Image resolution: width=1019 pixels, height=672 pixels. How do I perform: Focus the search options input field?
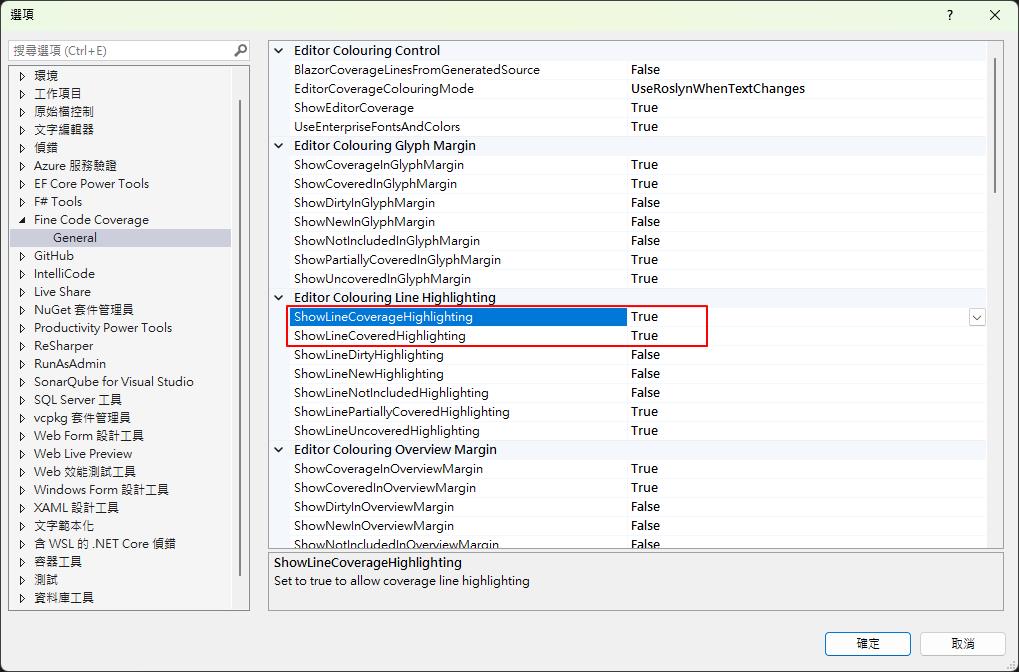[x=120, y=50]
